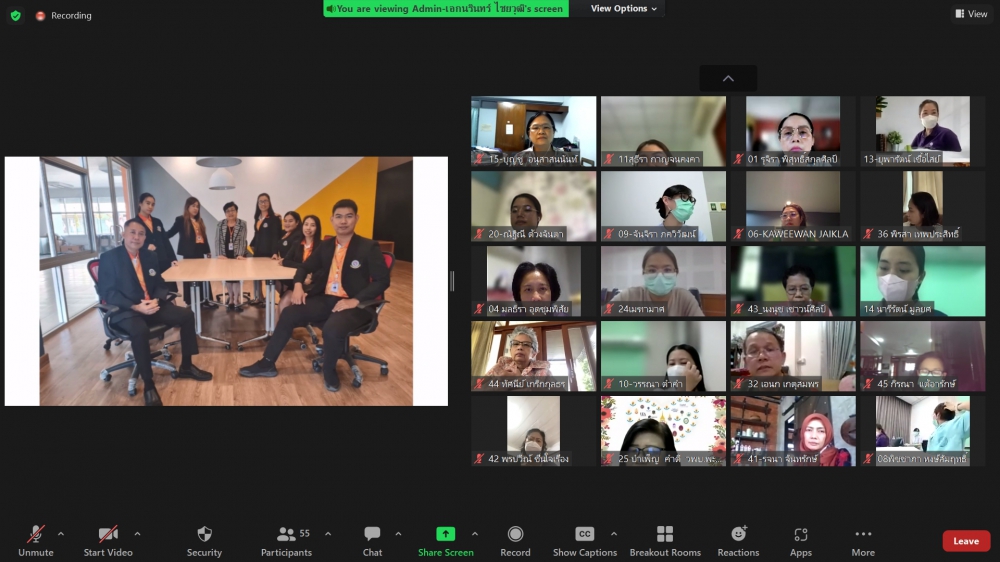Image resolution: width=1000 pixels, height=562 pixels.
Task: Open the View layout menu
Action: coord(971,14)
